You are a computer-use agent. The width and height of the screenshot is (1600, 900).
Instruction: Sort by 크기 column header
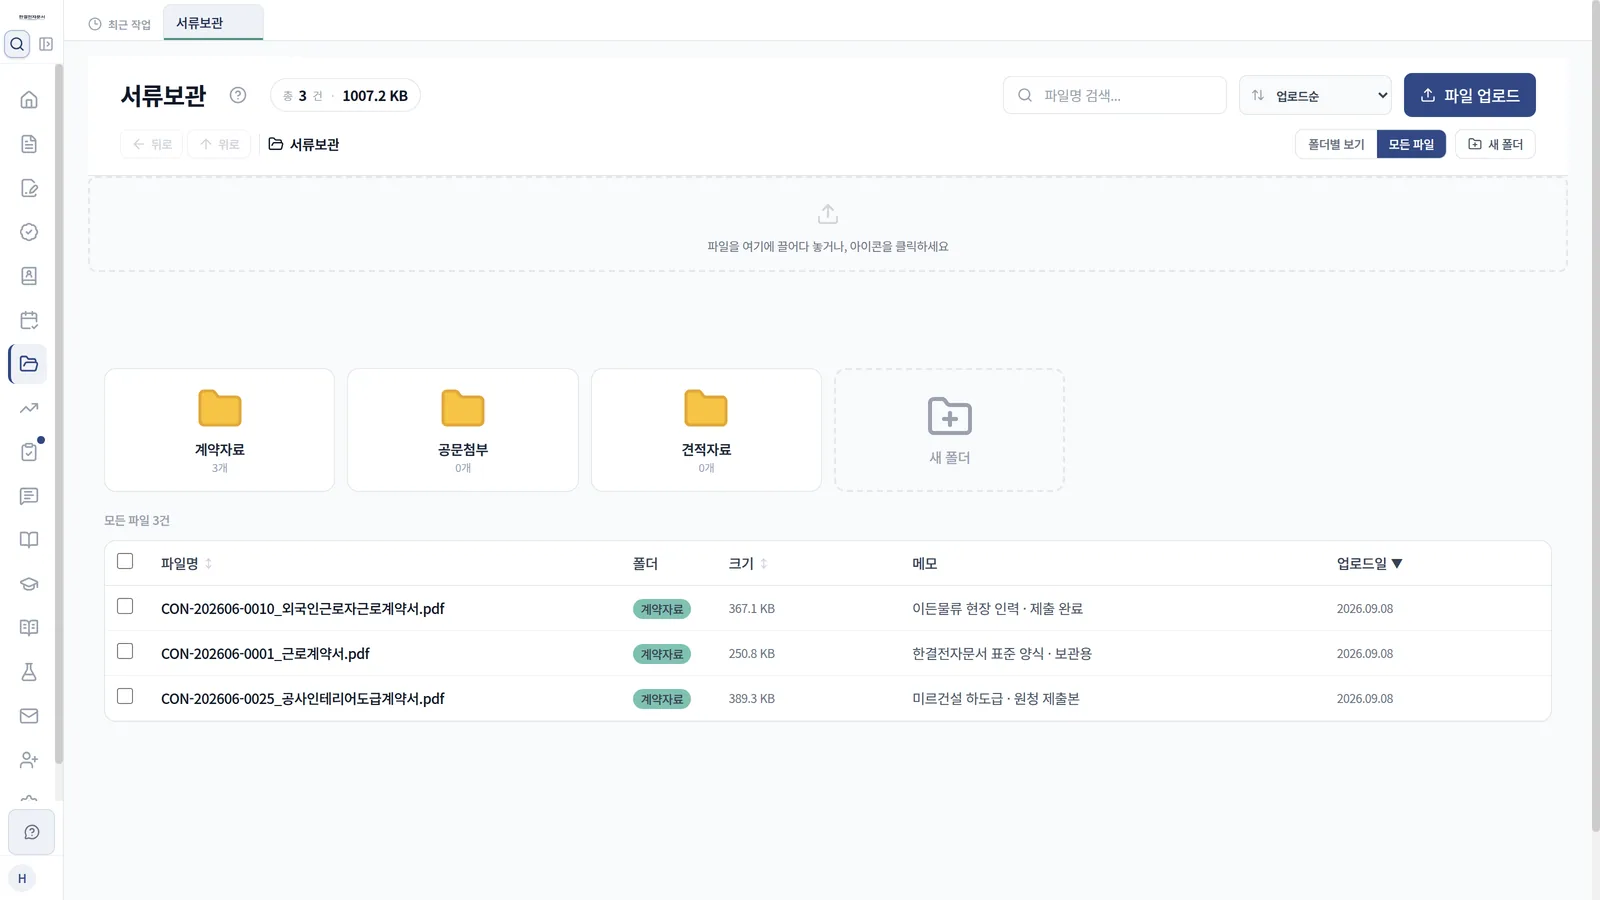pos(747,564)
